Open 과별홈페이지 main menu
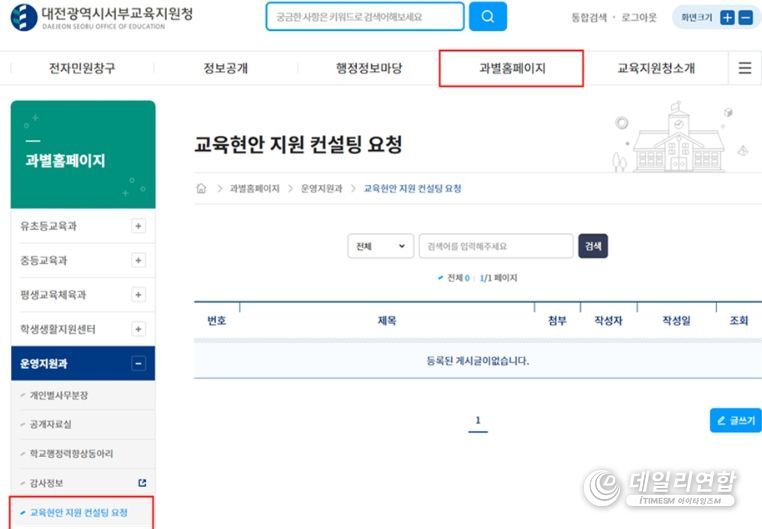 [x=511, y=68]
